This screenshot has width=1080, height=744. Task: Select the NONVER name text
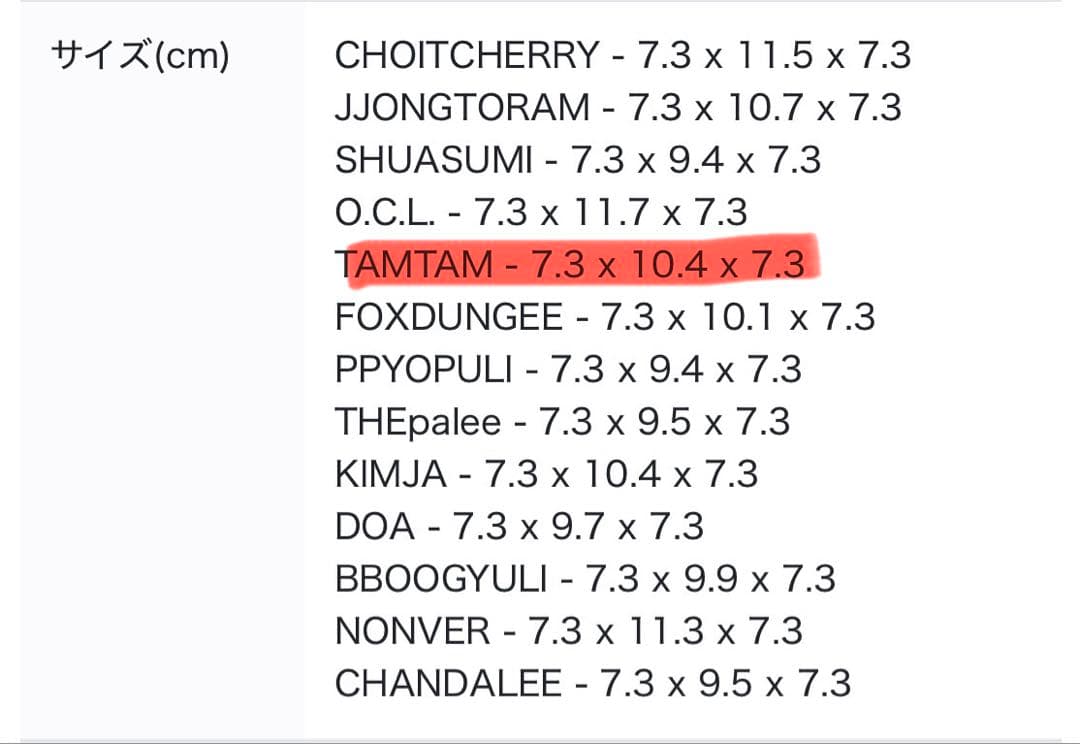click(x=413, y=632)
